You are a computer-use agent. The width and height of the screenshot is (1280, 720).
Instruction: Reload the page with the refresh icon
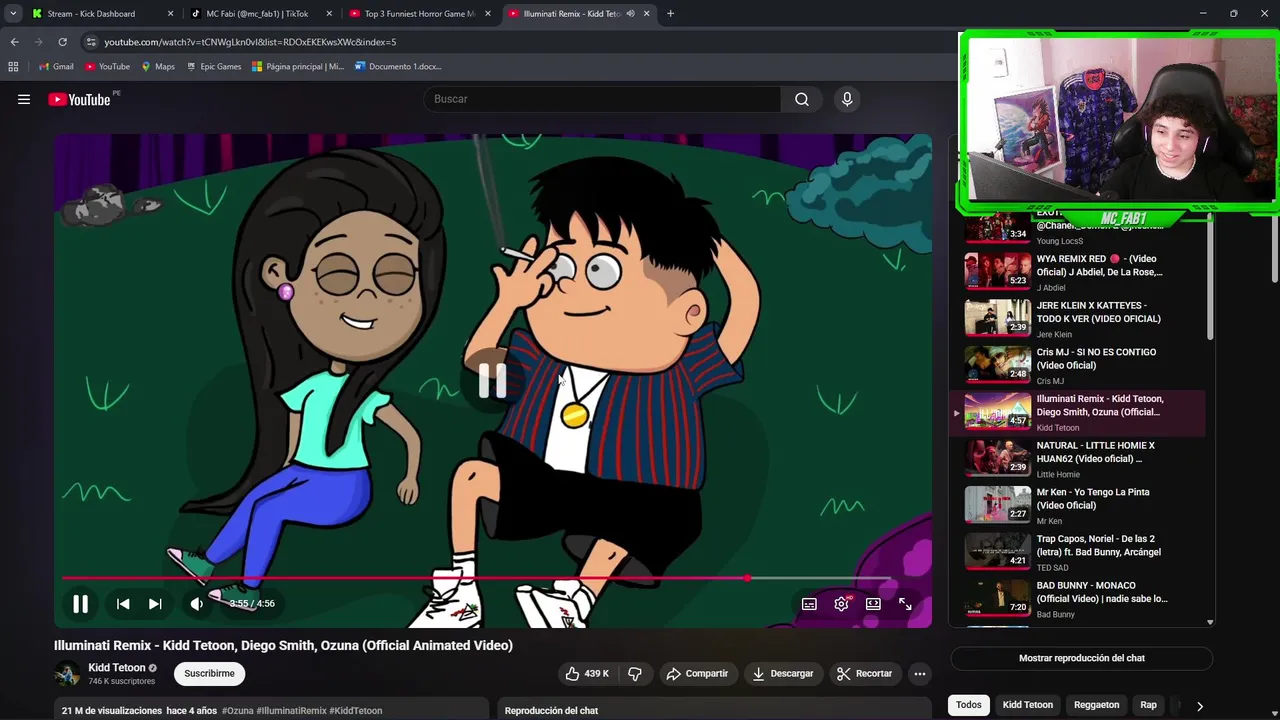coord(62,42)
